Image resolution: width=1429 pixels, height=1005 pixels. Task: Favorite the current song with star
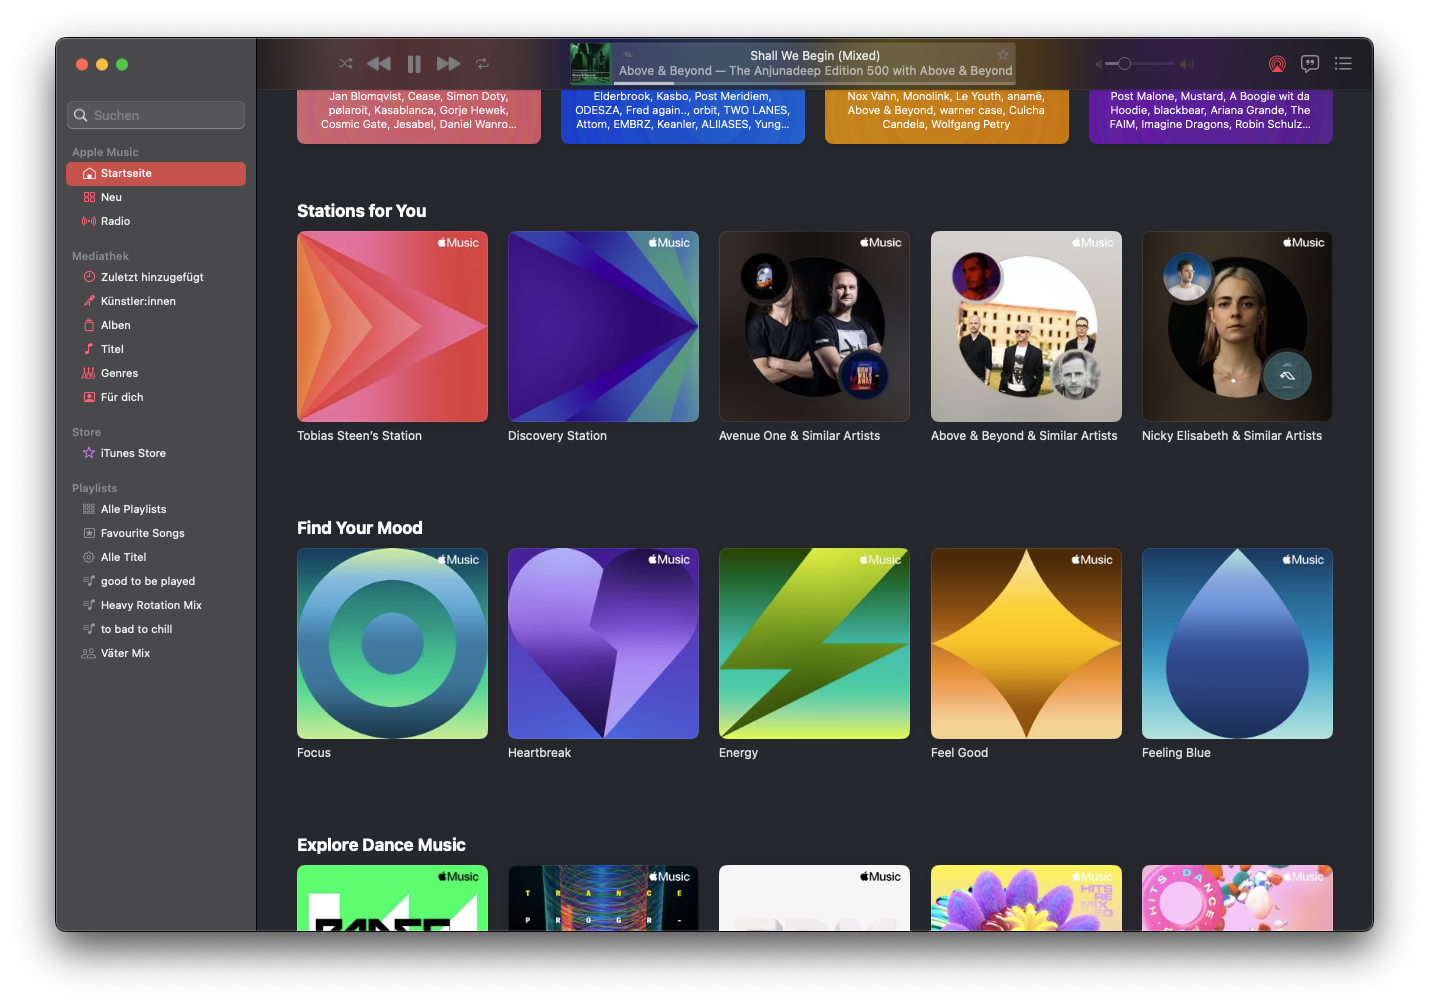click(x=1002, y=55)
